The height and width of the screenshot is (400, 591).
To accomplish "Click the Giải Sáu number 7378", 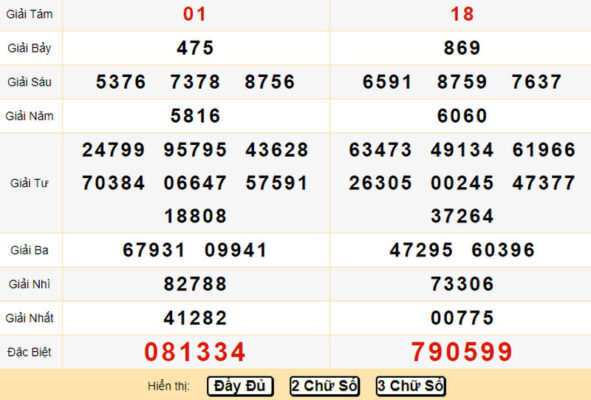I will tap(195, 82).
